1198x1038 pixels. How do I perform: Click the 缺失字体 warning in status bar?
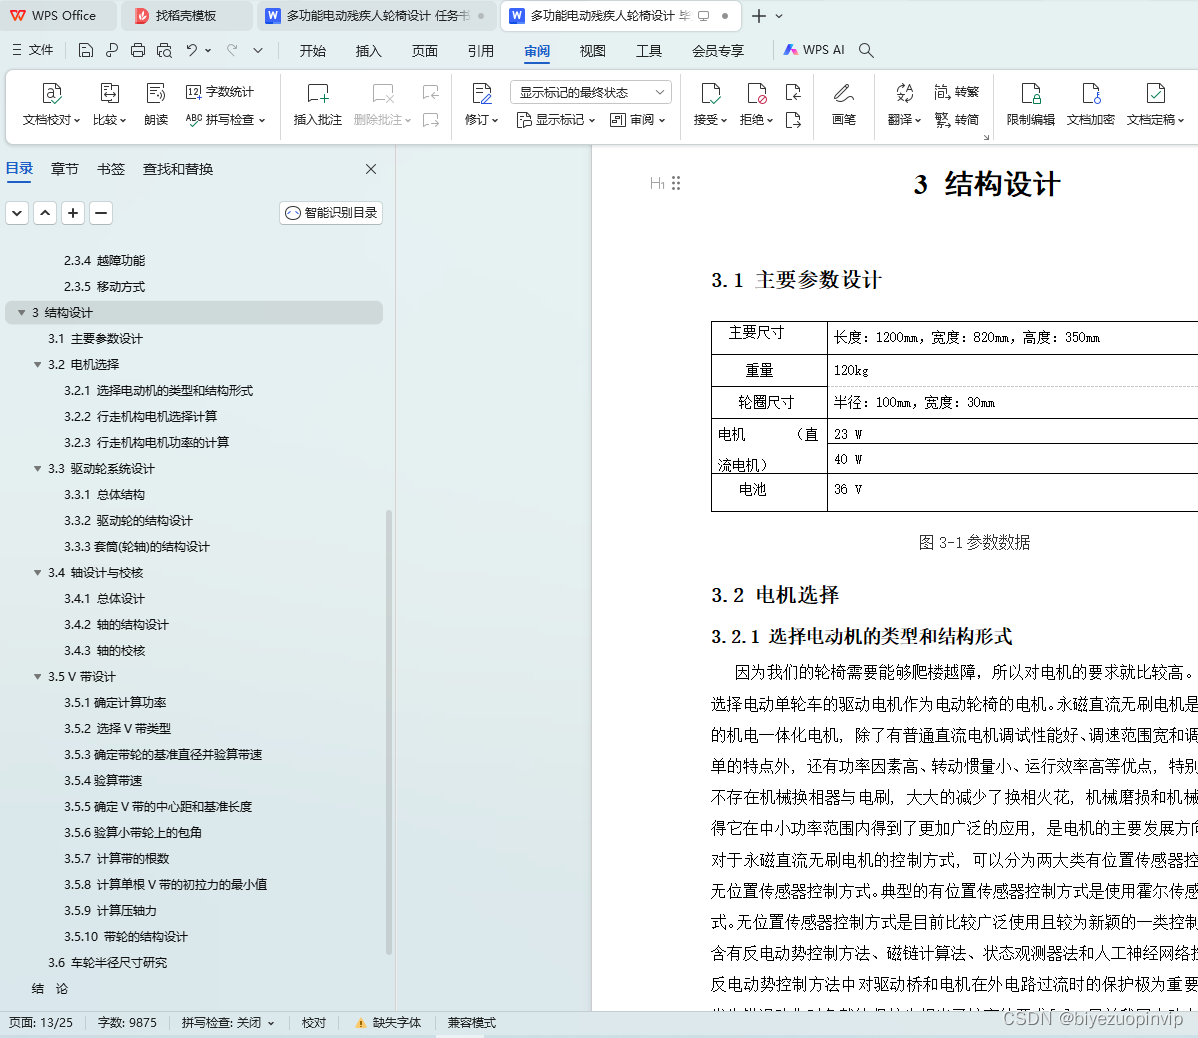click(389, 1023)
